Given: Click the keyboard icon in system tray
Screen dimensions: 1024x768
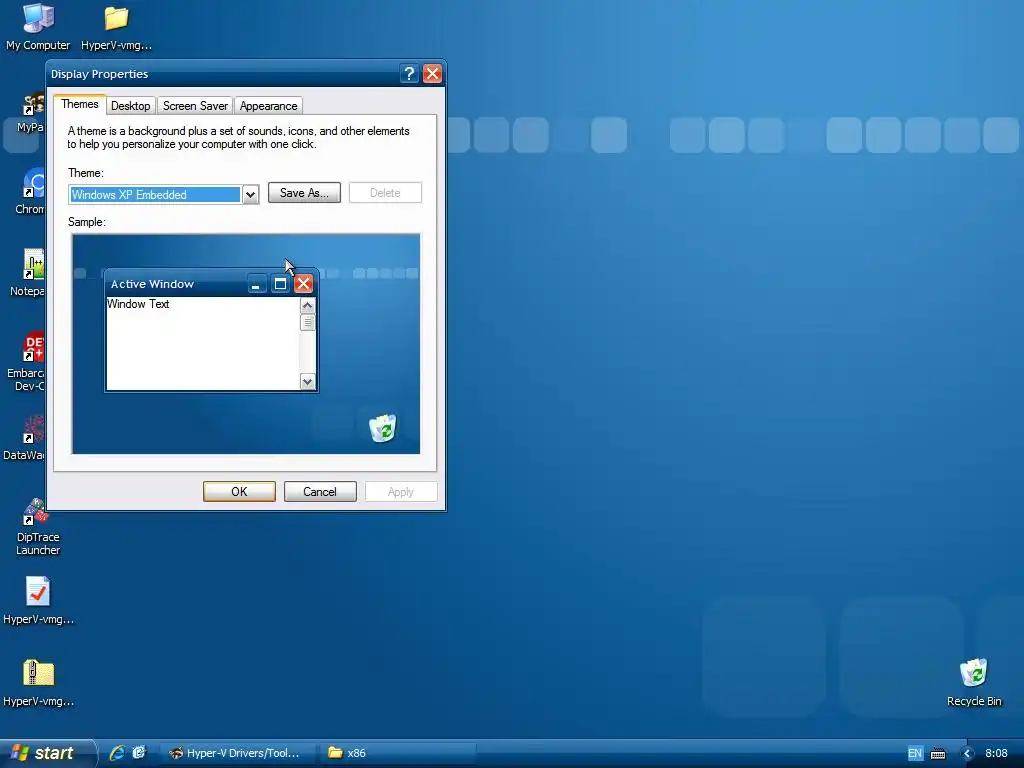Looking at the screenshot, I should point(938,754).
